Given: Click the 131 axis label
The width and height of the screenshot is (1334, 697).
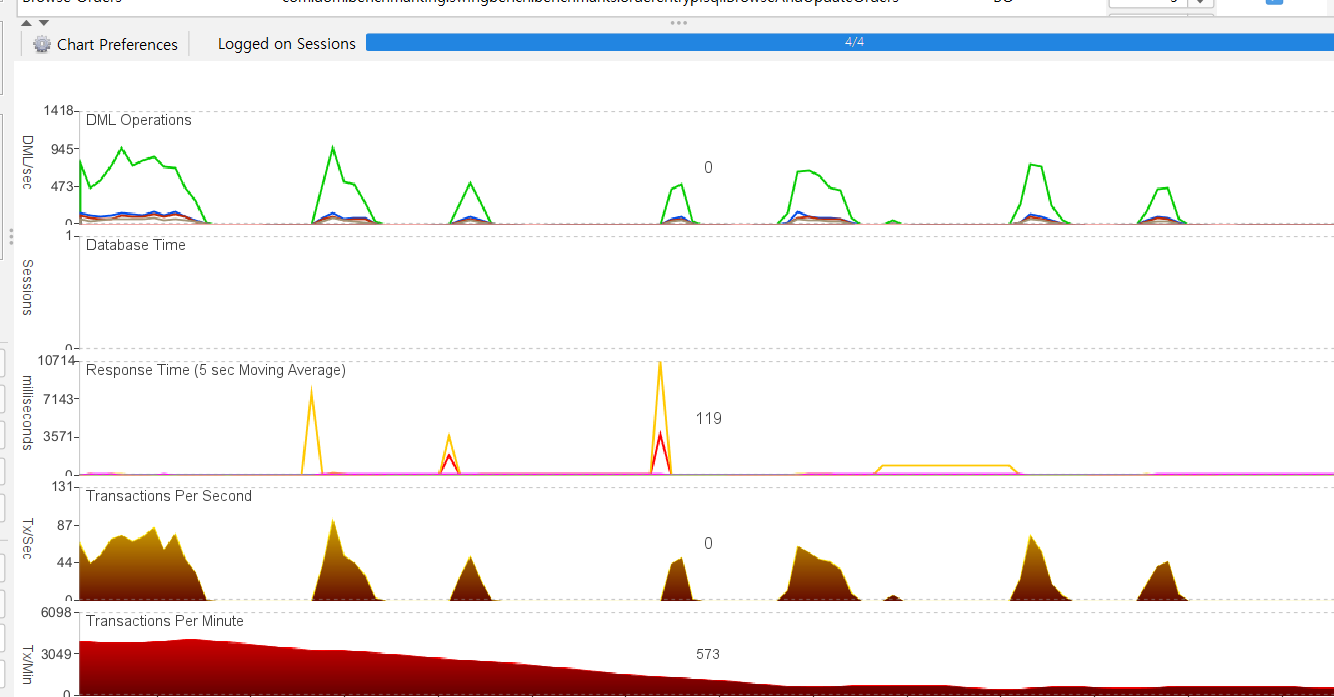Looking at the screenshot, I should tap(63, 487).
